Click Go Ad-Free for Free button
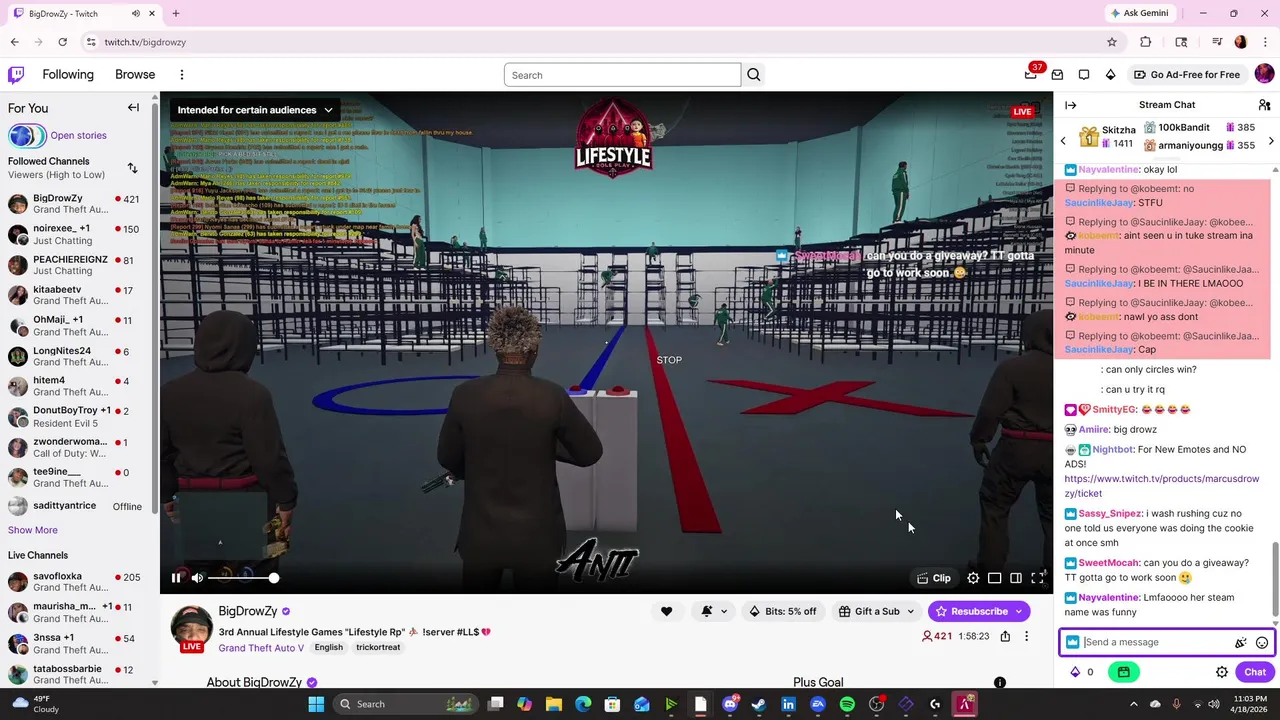Screen dimensions: 1280x720 click(1187, 75)
